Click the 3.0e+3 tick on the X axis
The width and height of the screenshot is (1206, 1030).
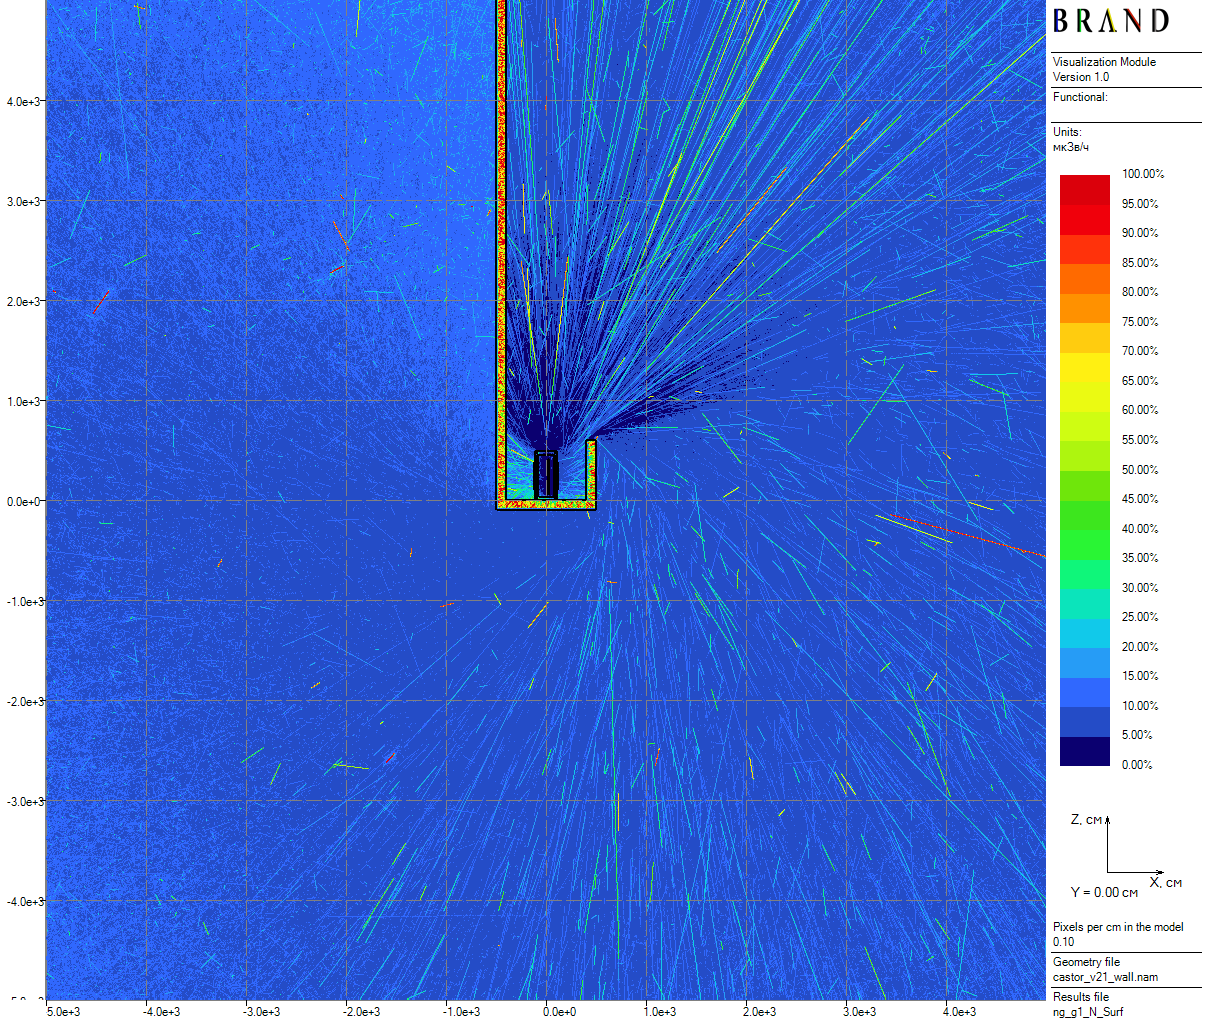(860, 1012)
